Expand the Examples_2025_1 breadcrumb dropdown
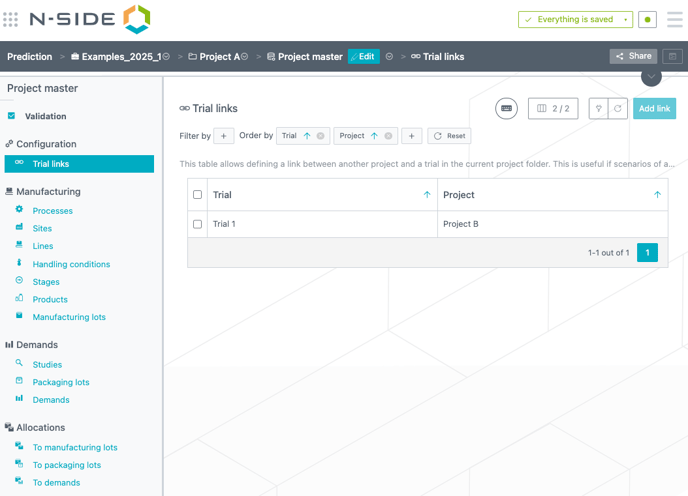 pyautogui.click(x=167, y=57)
